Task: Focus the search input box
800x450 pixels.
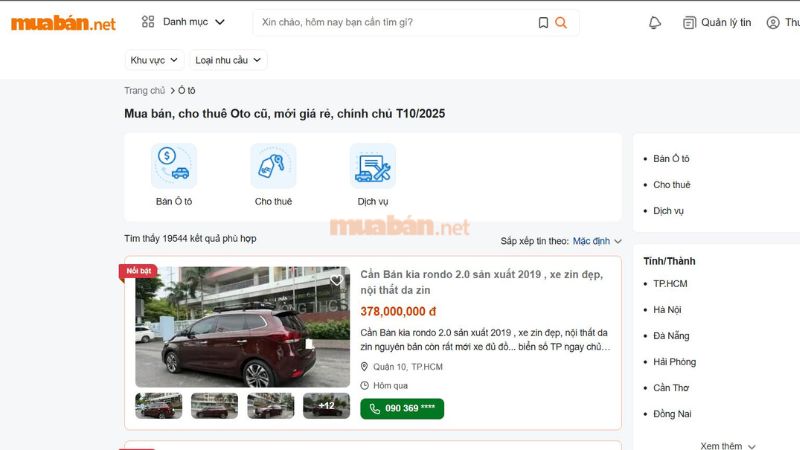Action: pos(395,22)
